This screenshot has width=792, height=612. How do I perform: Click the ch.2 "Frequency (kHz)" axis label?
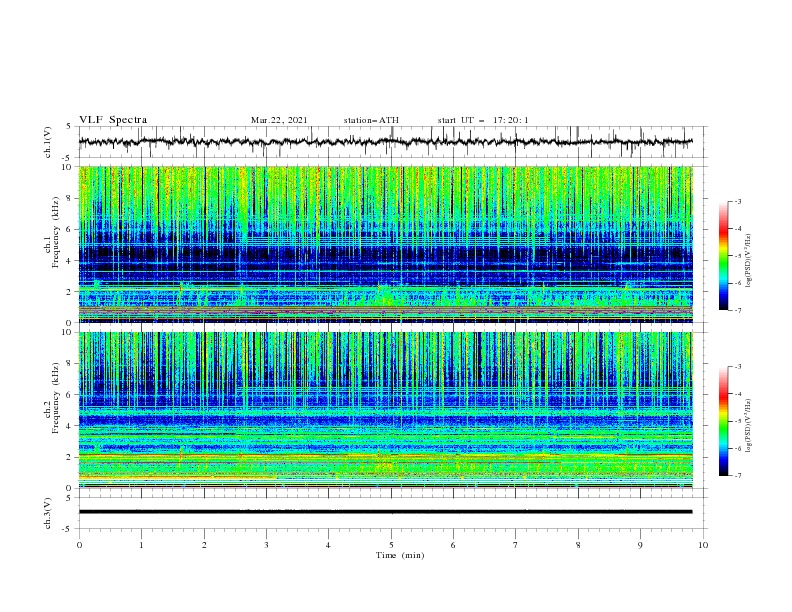pyautogui.click(x=56, y=397)
